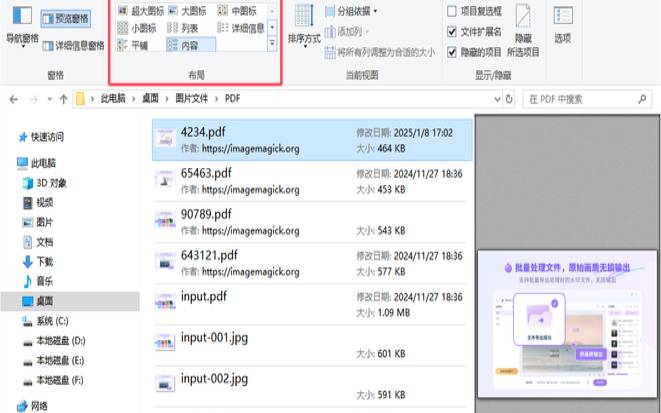Open address bar history dropdown

click(497, 99)
